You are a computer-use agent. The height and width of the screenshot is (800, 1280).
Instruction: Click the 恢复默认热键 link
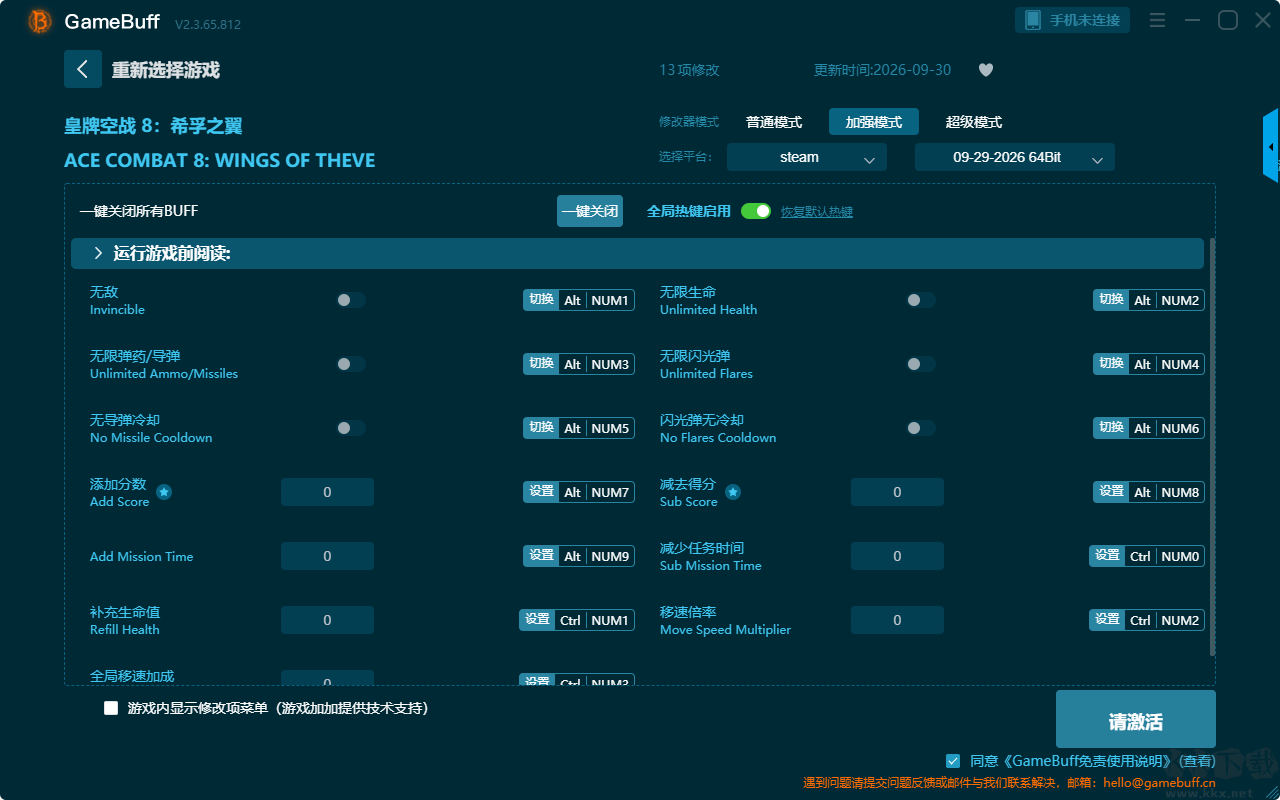pos(817,212)
